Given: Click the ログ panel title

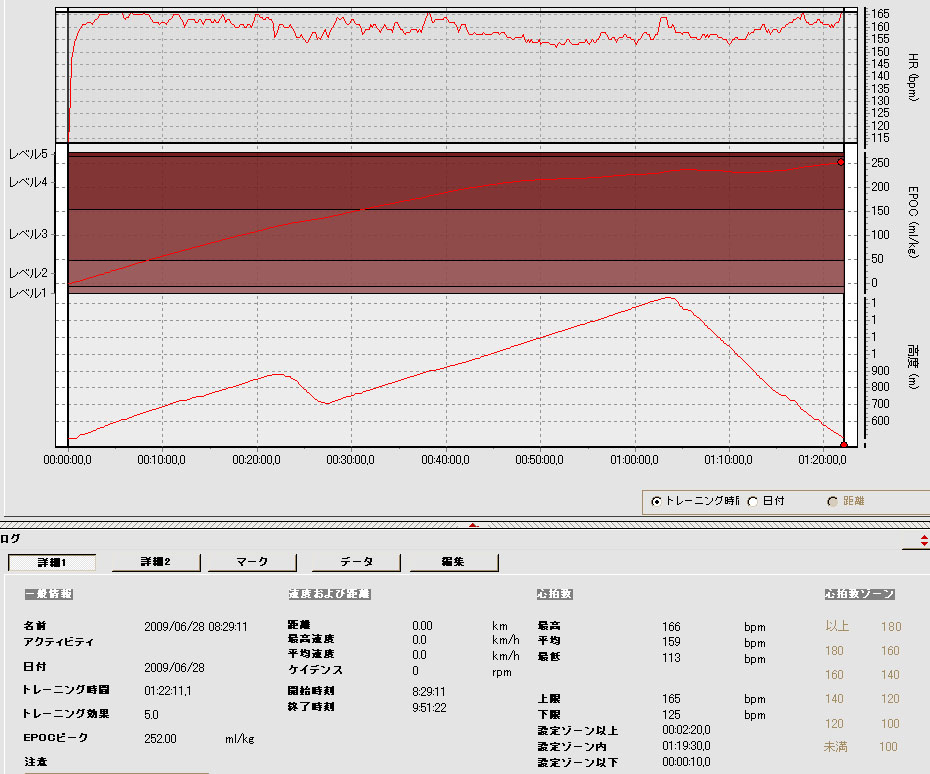Looking at the screenshot, I should click(x=10, y=539).
